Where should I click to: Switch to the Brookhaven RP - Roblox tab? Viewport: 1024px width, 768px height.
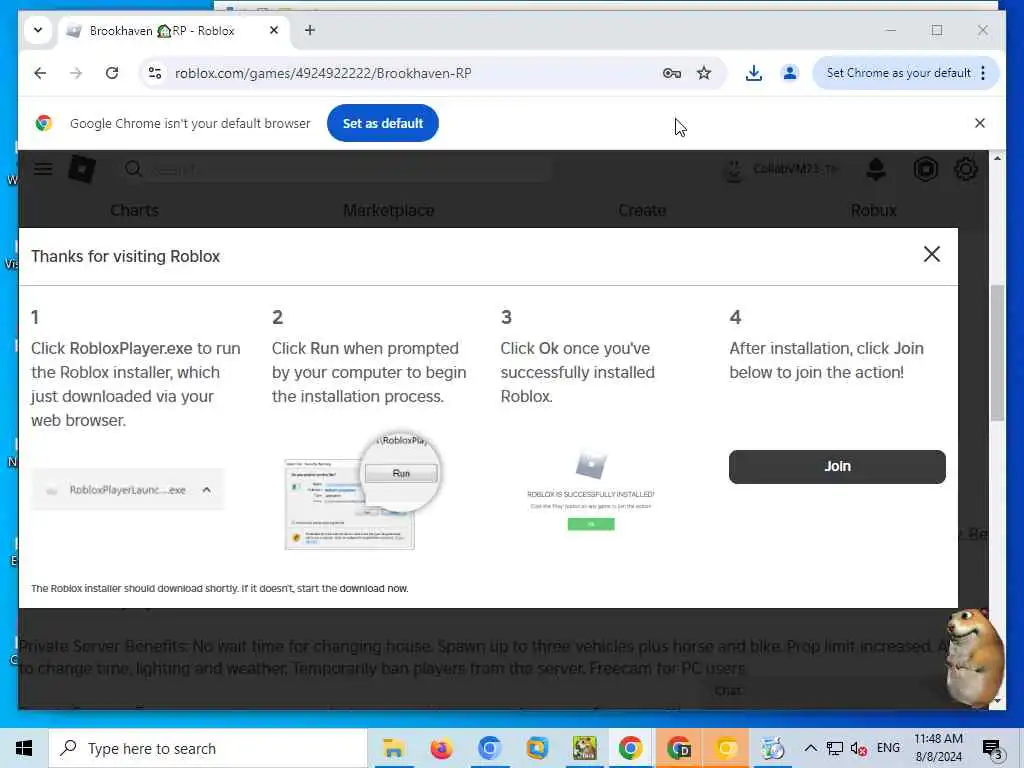point(162,31)
